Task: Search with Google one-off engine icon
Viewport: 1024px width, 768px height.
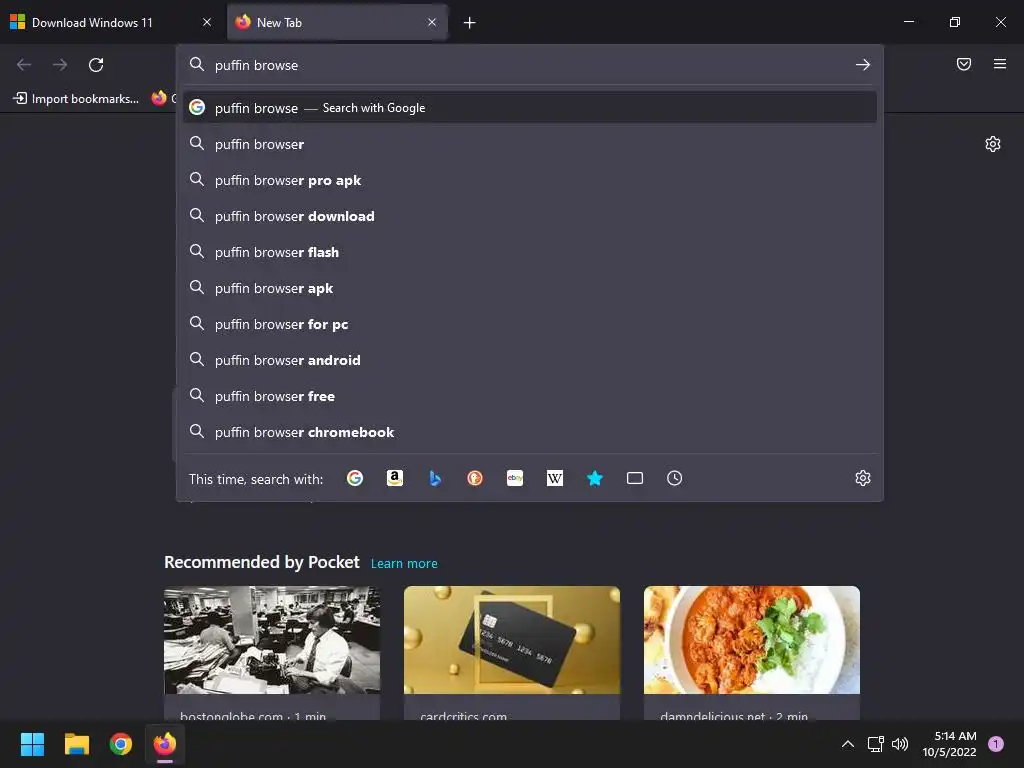Action: click(x=355, y=479)
